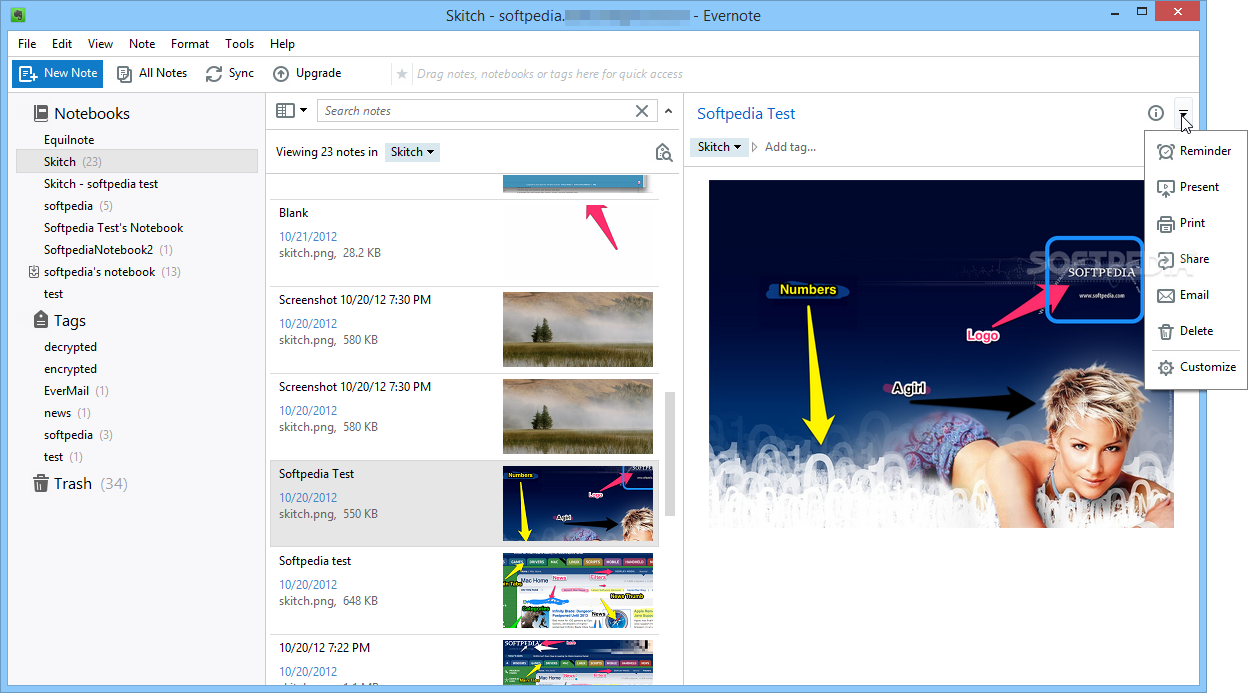The width and height of the screenshot is (1248, 693).
Task: Choose Customize from the dropdown
Action: coord(1195,367)
